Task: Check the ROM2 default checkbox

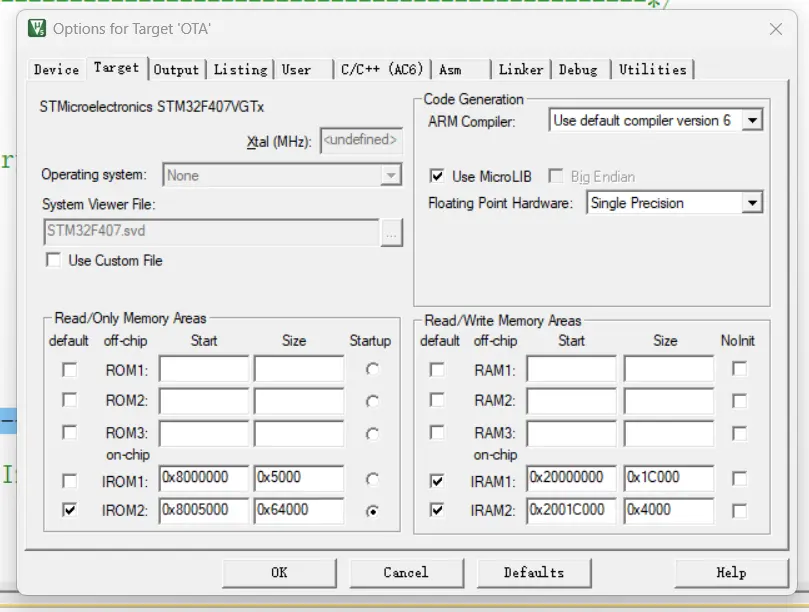Action: click(x=70, y=400)
